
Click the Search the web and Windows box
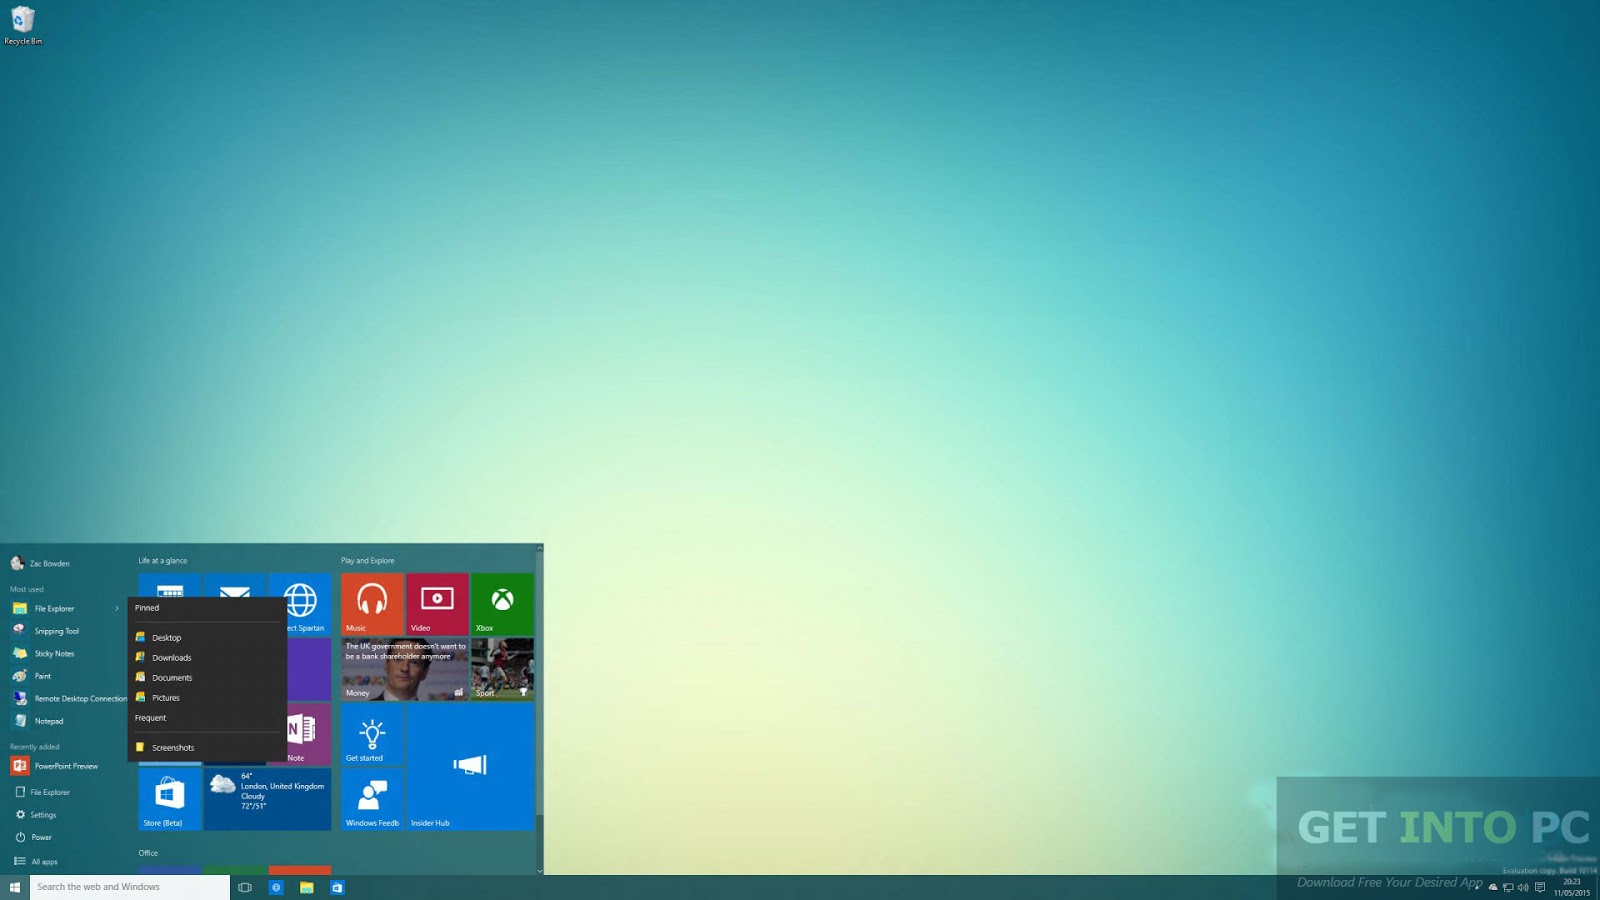[130, 887]
